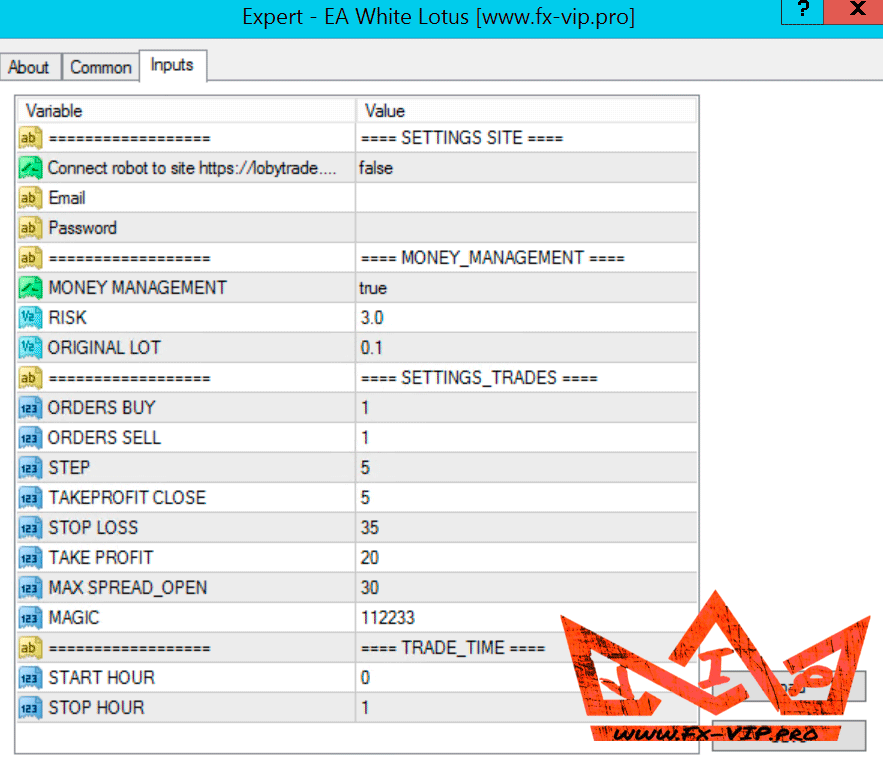
Task: Switch to the About tab
Action: (x=29, y=67)
